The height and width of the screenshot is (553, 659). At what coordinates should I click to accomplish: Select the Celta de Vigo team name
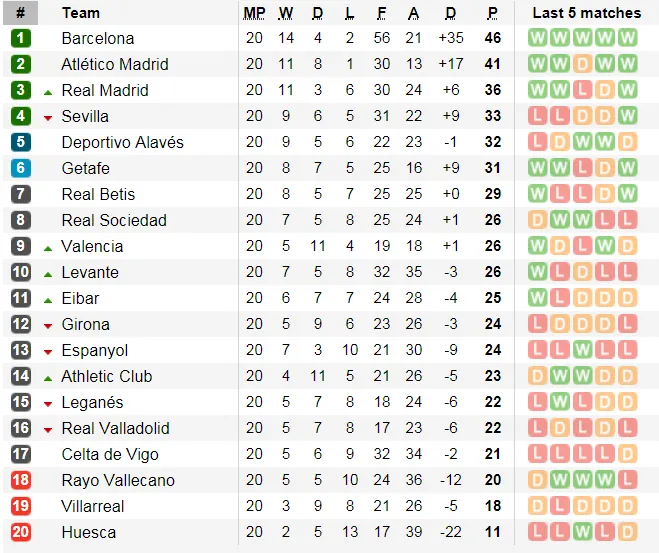pyautogui.click(x=110, y=454)
